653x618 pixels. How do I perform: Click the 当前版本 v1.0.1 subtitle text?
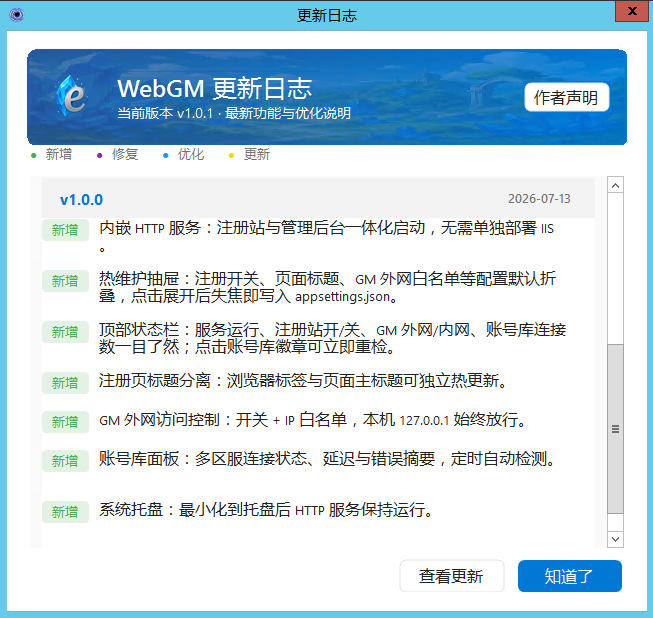[x=234, y=113]
